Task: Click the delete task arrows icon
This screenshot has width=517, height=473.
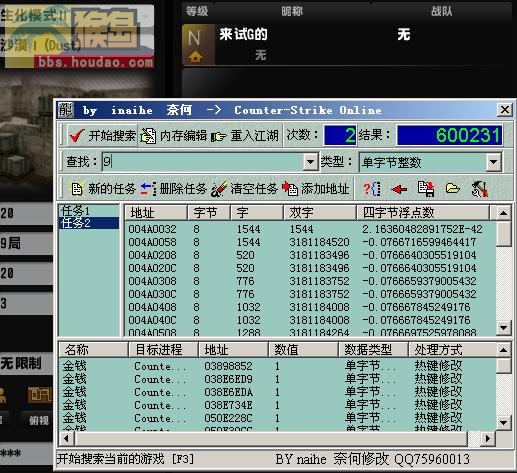Action: point(148,189)
